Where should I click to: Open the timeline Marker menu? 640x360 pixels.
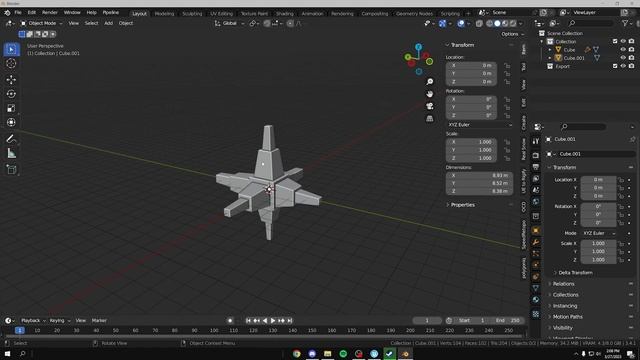click(99, 321)
